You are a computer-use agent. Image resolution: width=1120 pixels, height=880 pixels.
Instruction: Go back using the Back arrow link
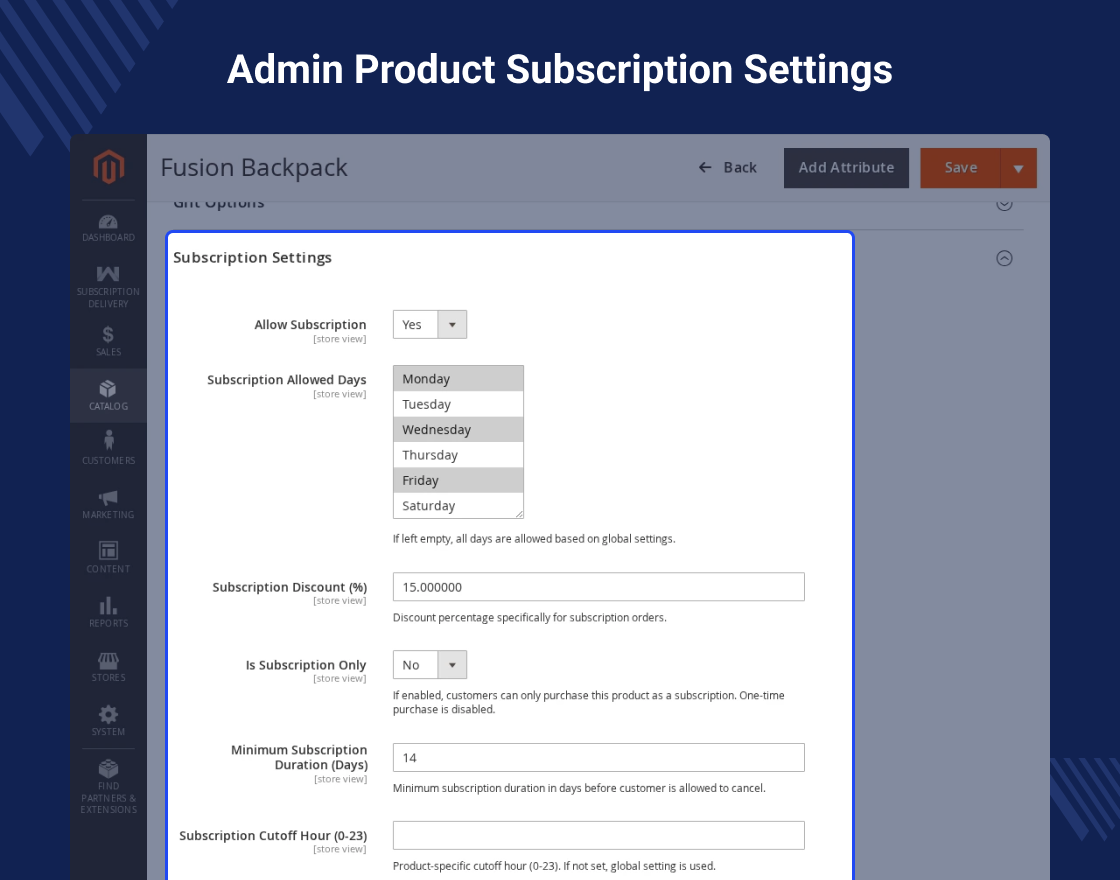pos(727,168)
